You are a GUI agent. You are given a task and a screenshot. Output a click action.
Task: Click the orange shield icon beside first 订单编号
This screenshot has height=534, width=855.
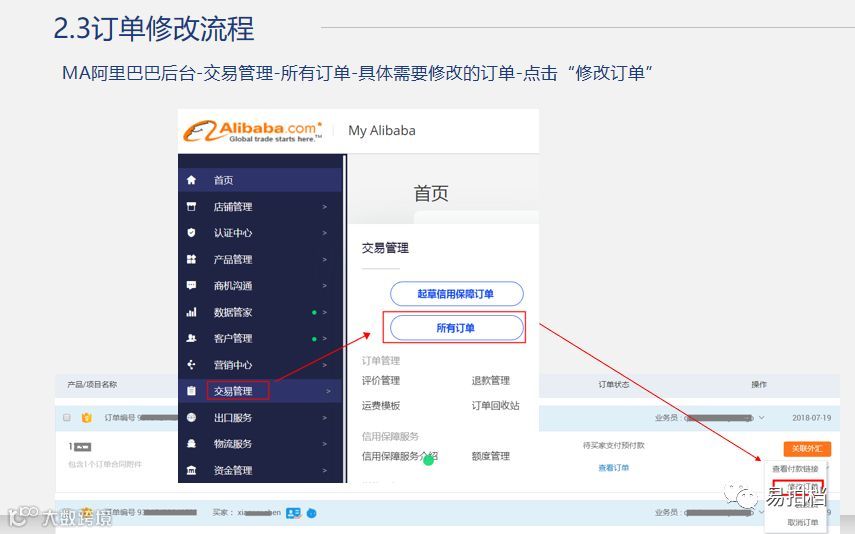87,418
